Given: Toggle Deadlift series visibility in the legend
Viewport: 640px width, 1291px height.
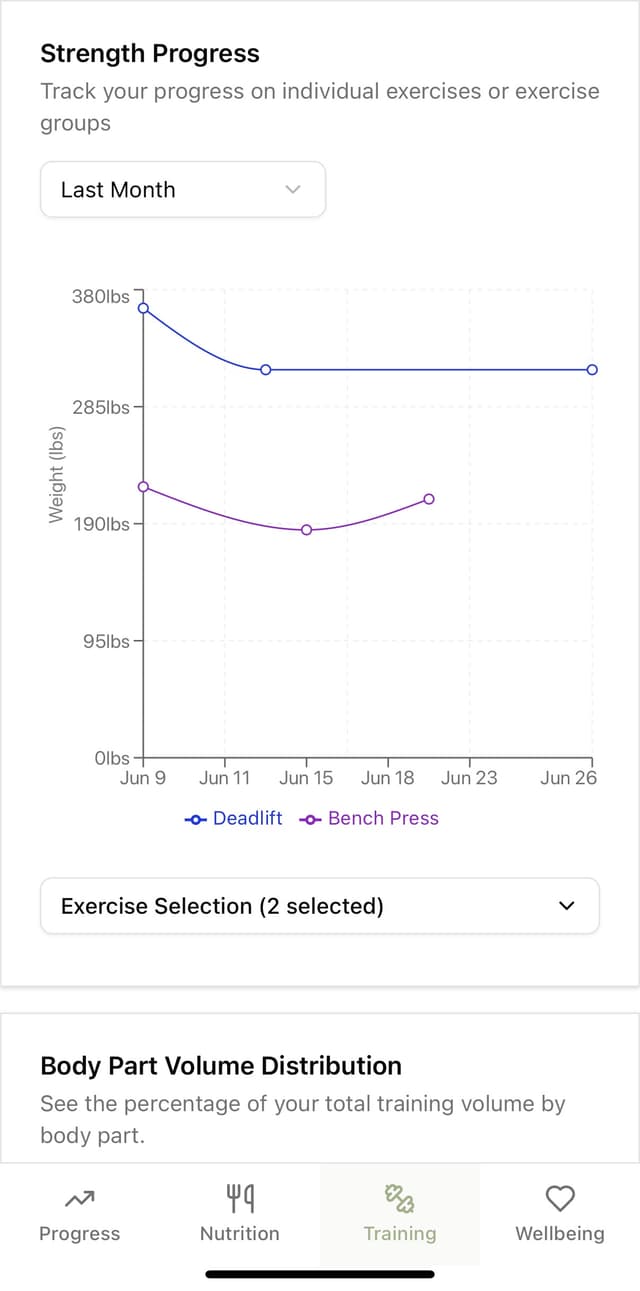Looking at the screenshot, I should pos(232,818).
